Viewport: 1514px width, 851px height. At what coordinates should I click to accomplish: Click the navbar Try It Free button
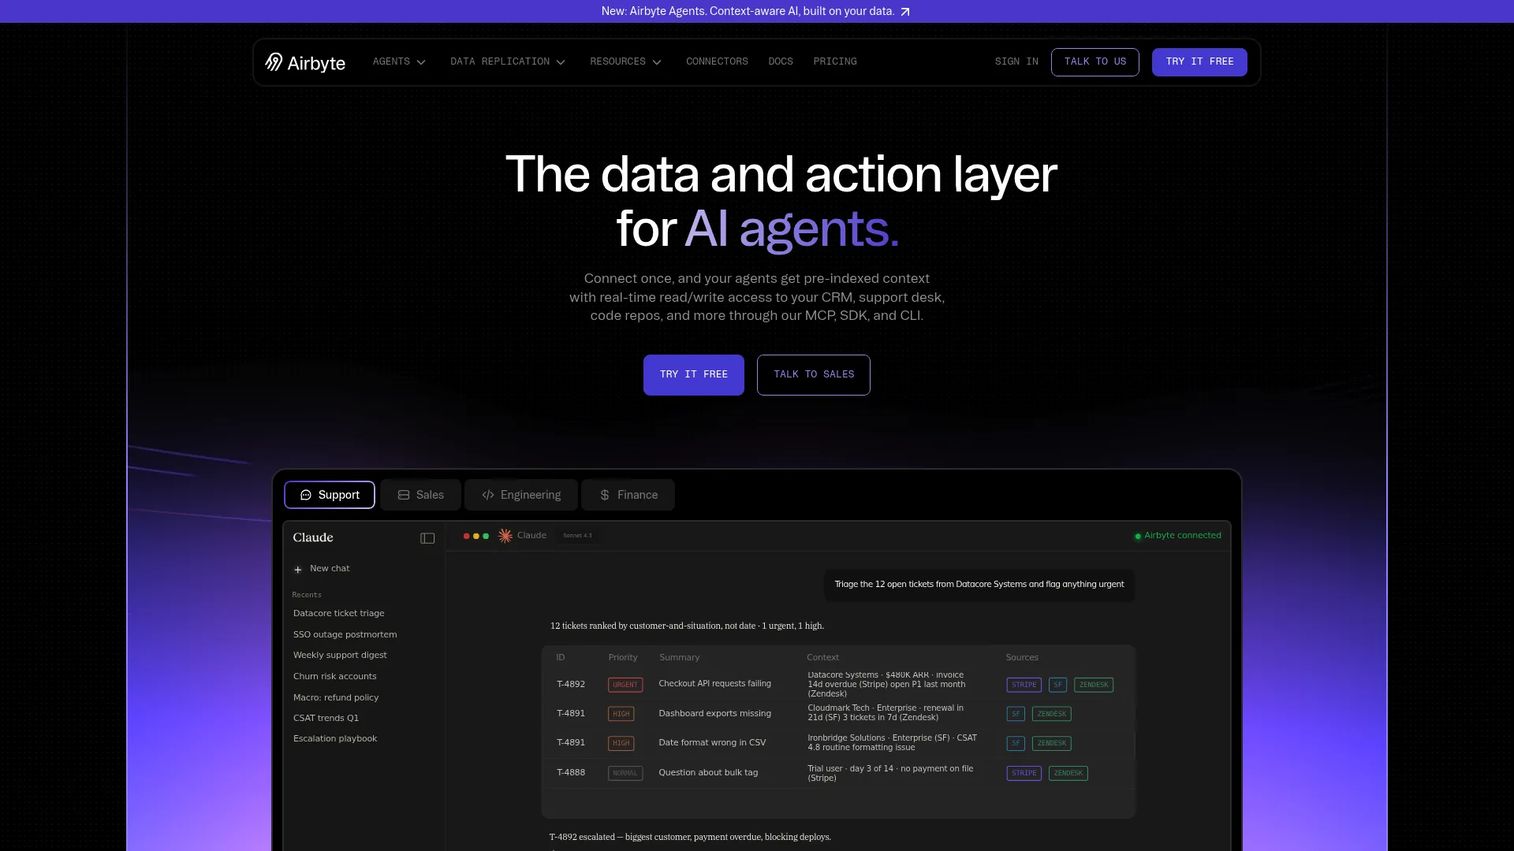(1200, 62)
